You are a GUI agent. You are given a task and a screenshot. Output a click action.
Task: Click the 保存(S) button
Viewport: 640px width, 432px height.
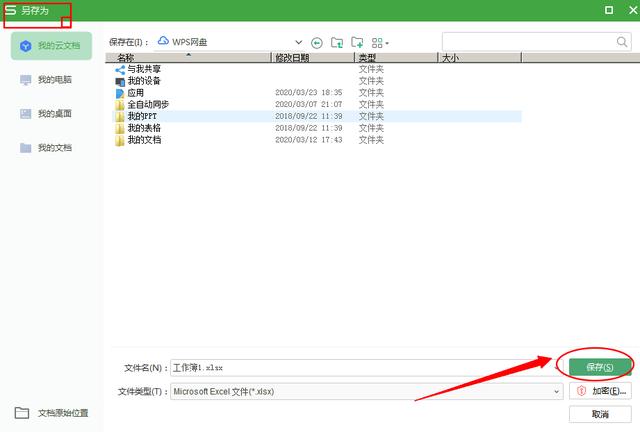coord(600,367)
